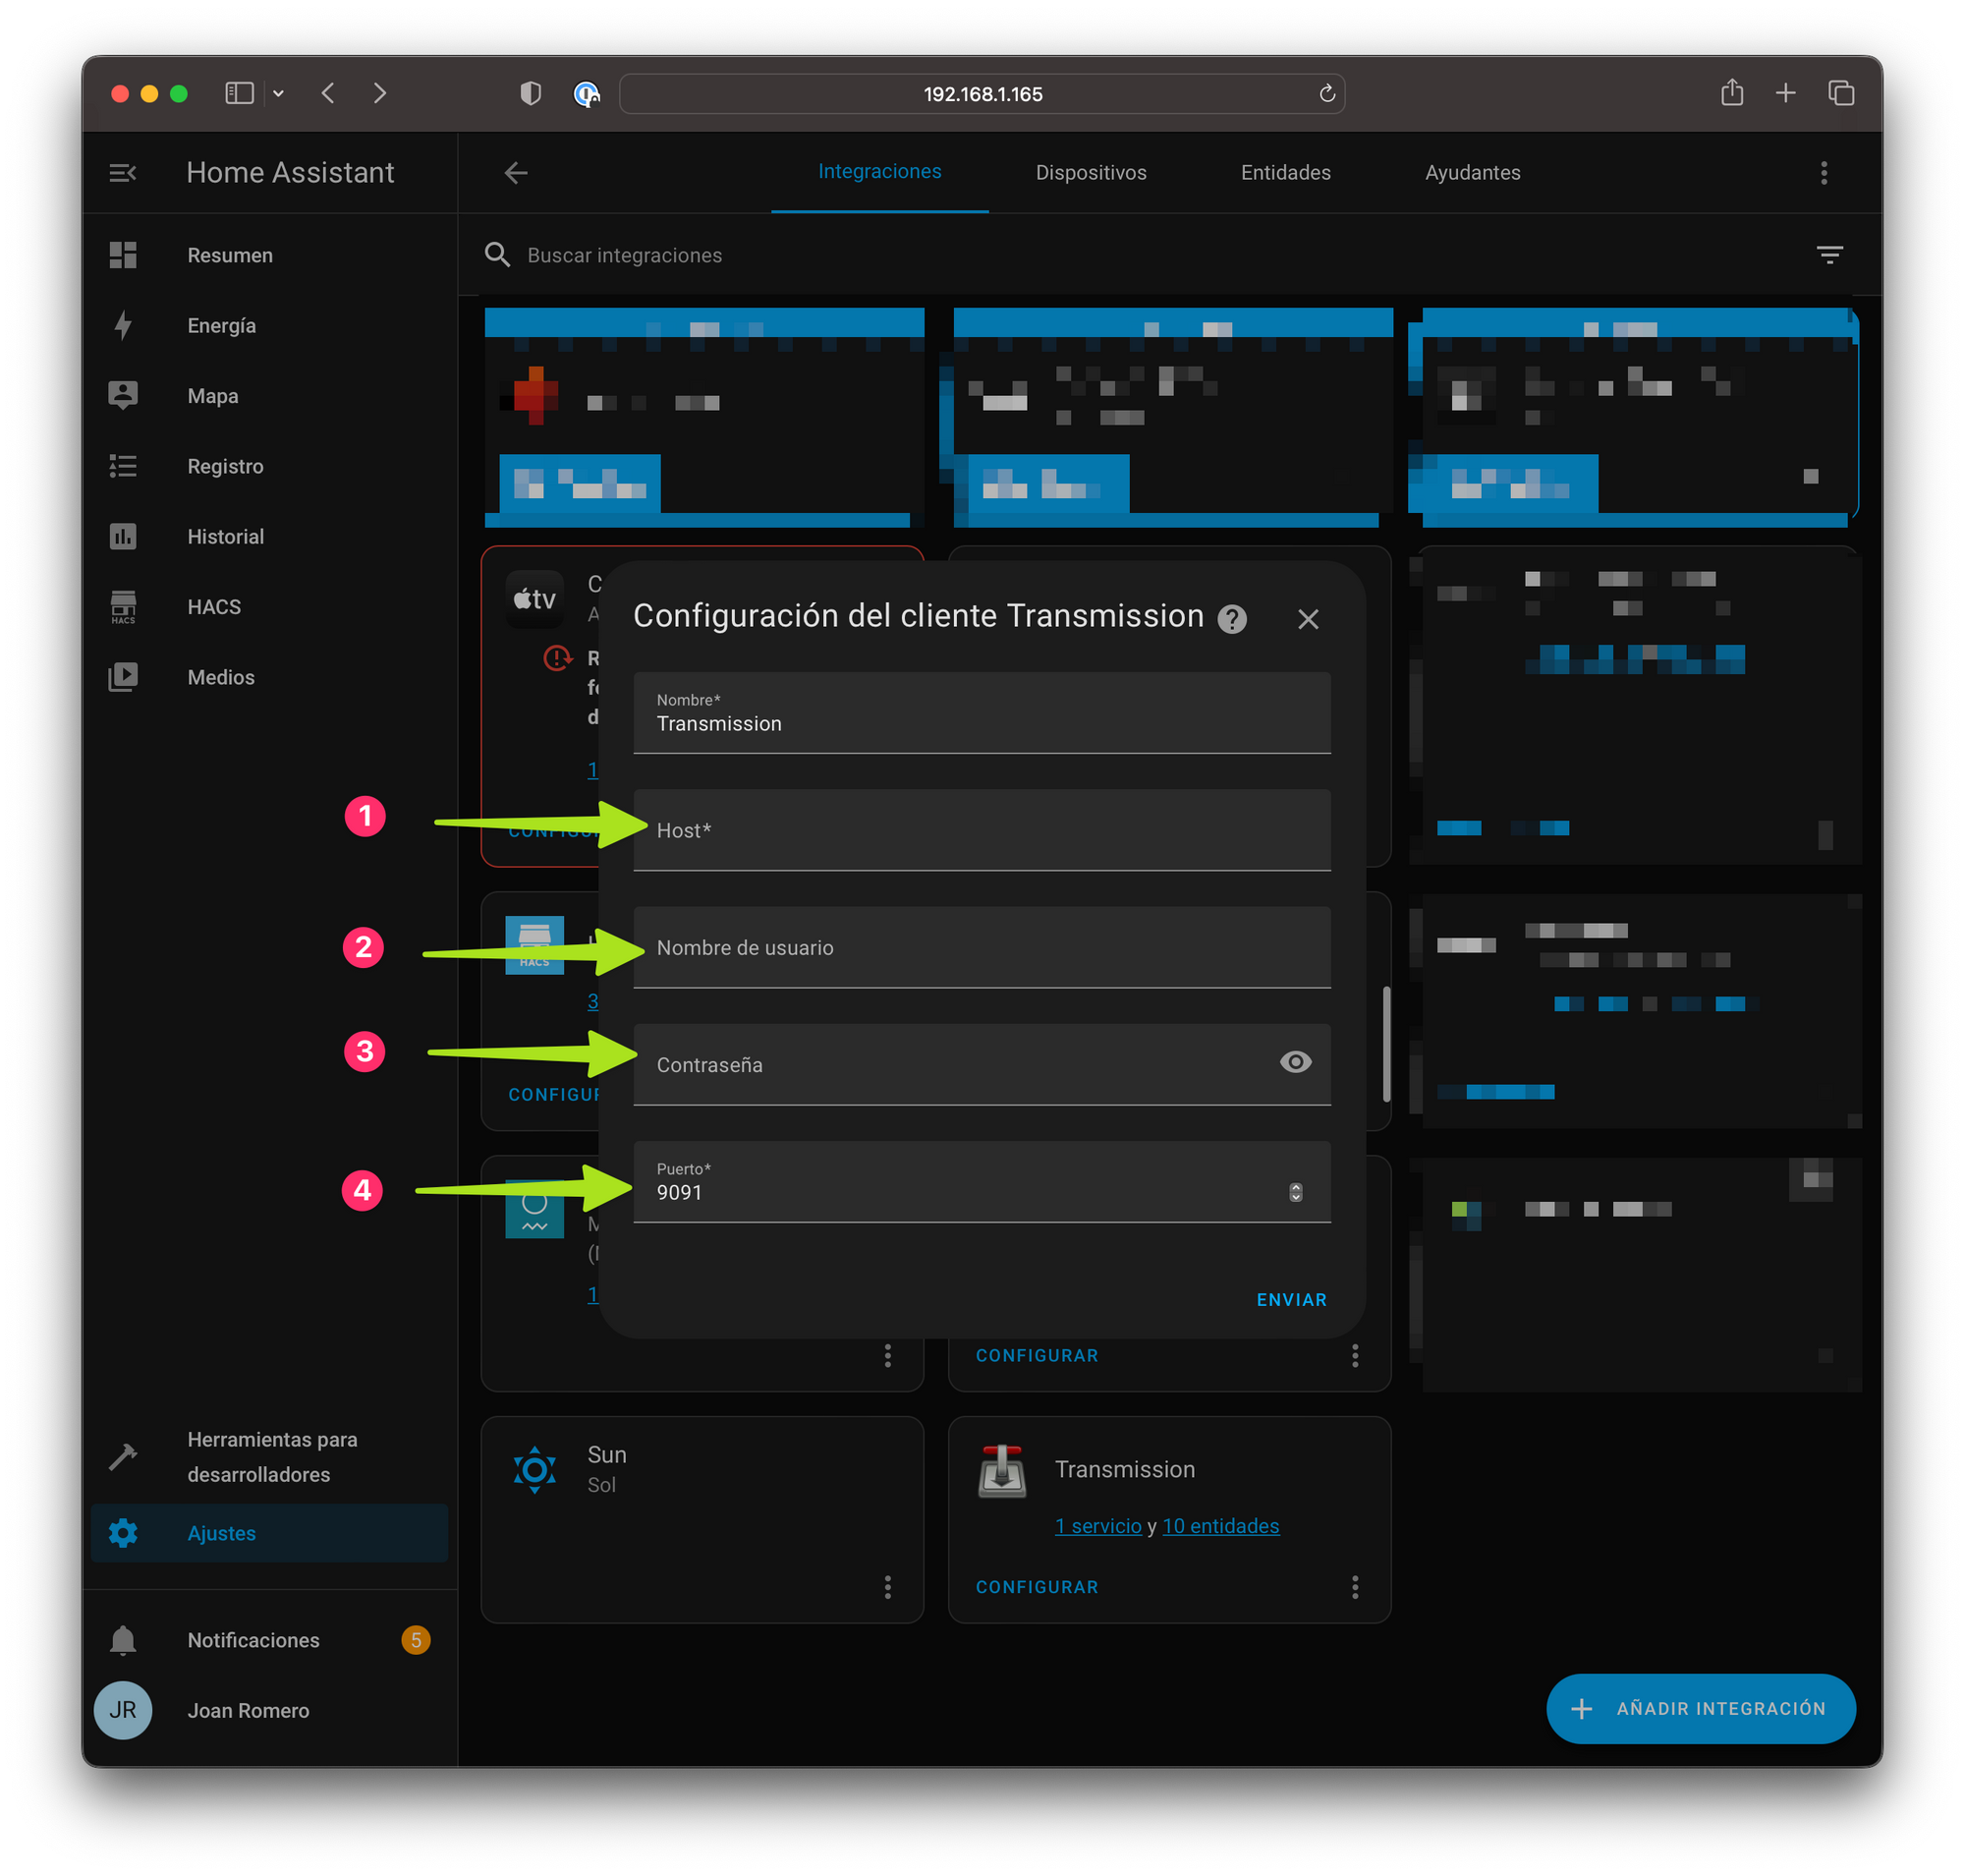
Task: Toggle the Safari sidebar
Action: pyautogui.click(x=239, y=93)
